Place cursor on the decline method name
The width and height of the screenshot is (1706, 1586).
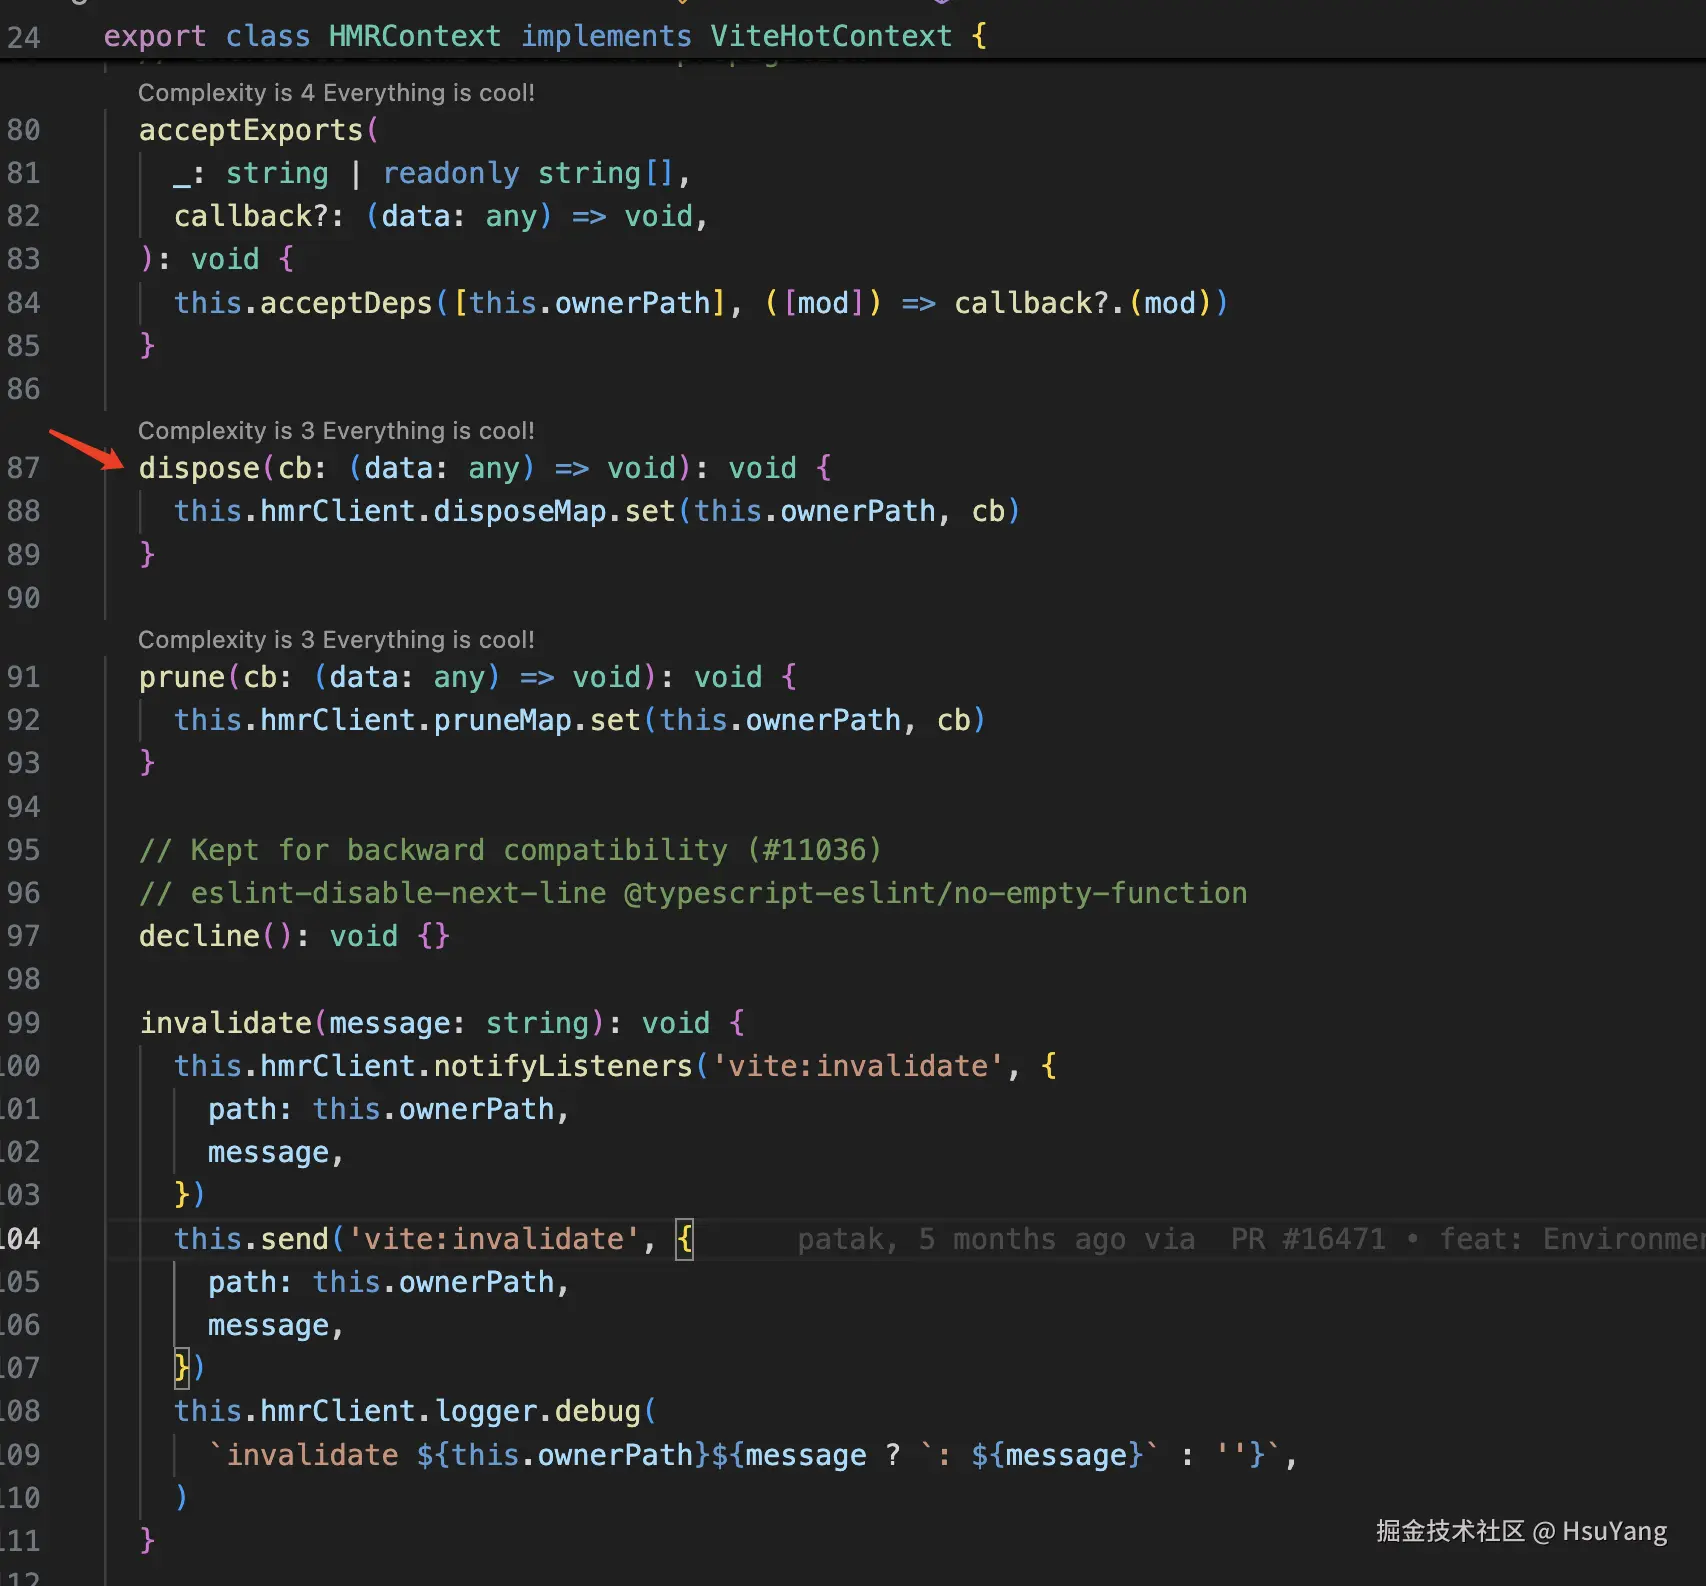pos(199,936)
